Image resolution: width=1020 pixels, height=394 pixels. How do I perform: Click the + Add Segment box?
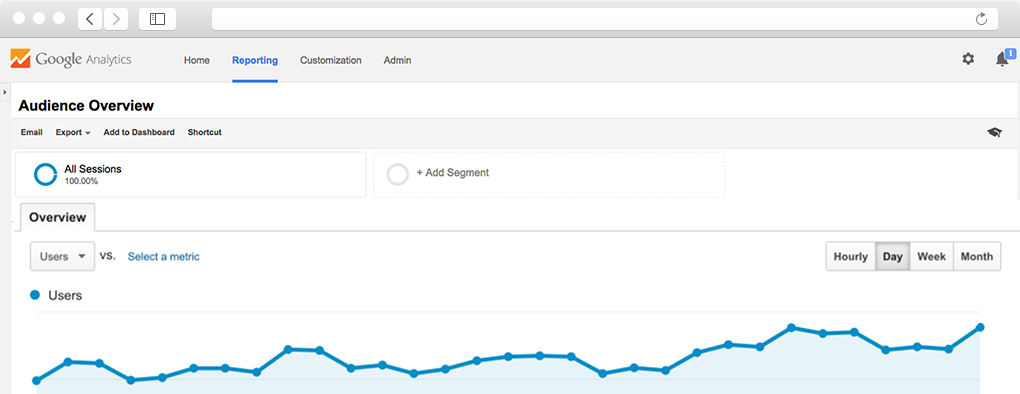(549, 174)
